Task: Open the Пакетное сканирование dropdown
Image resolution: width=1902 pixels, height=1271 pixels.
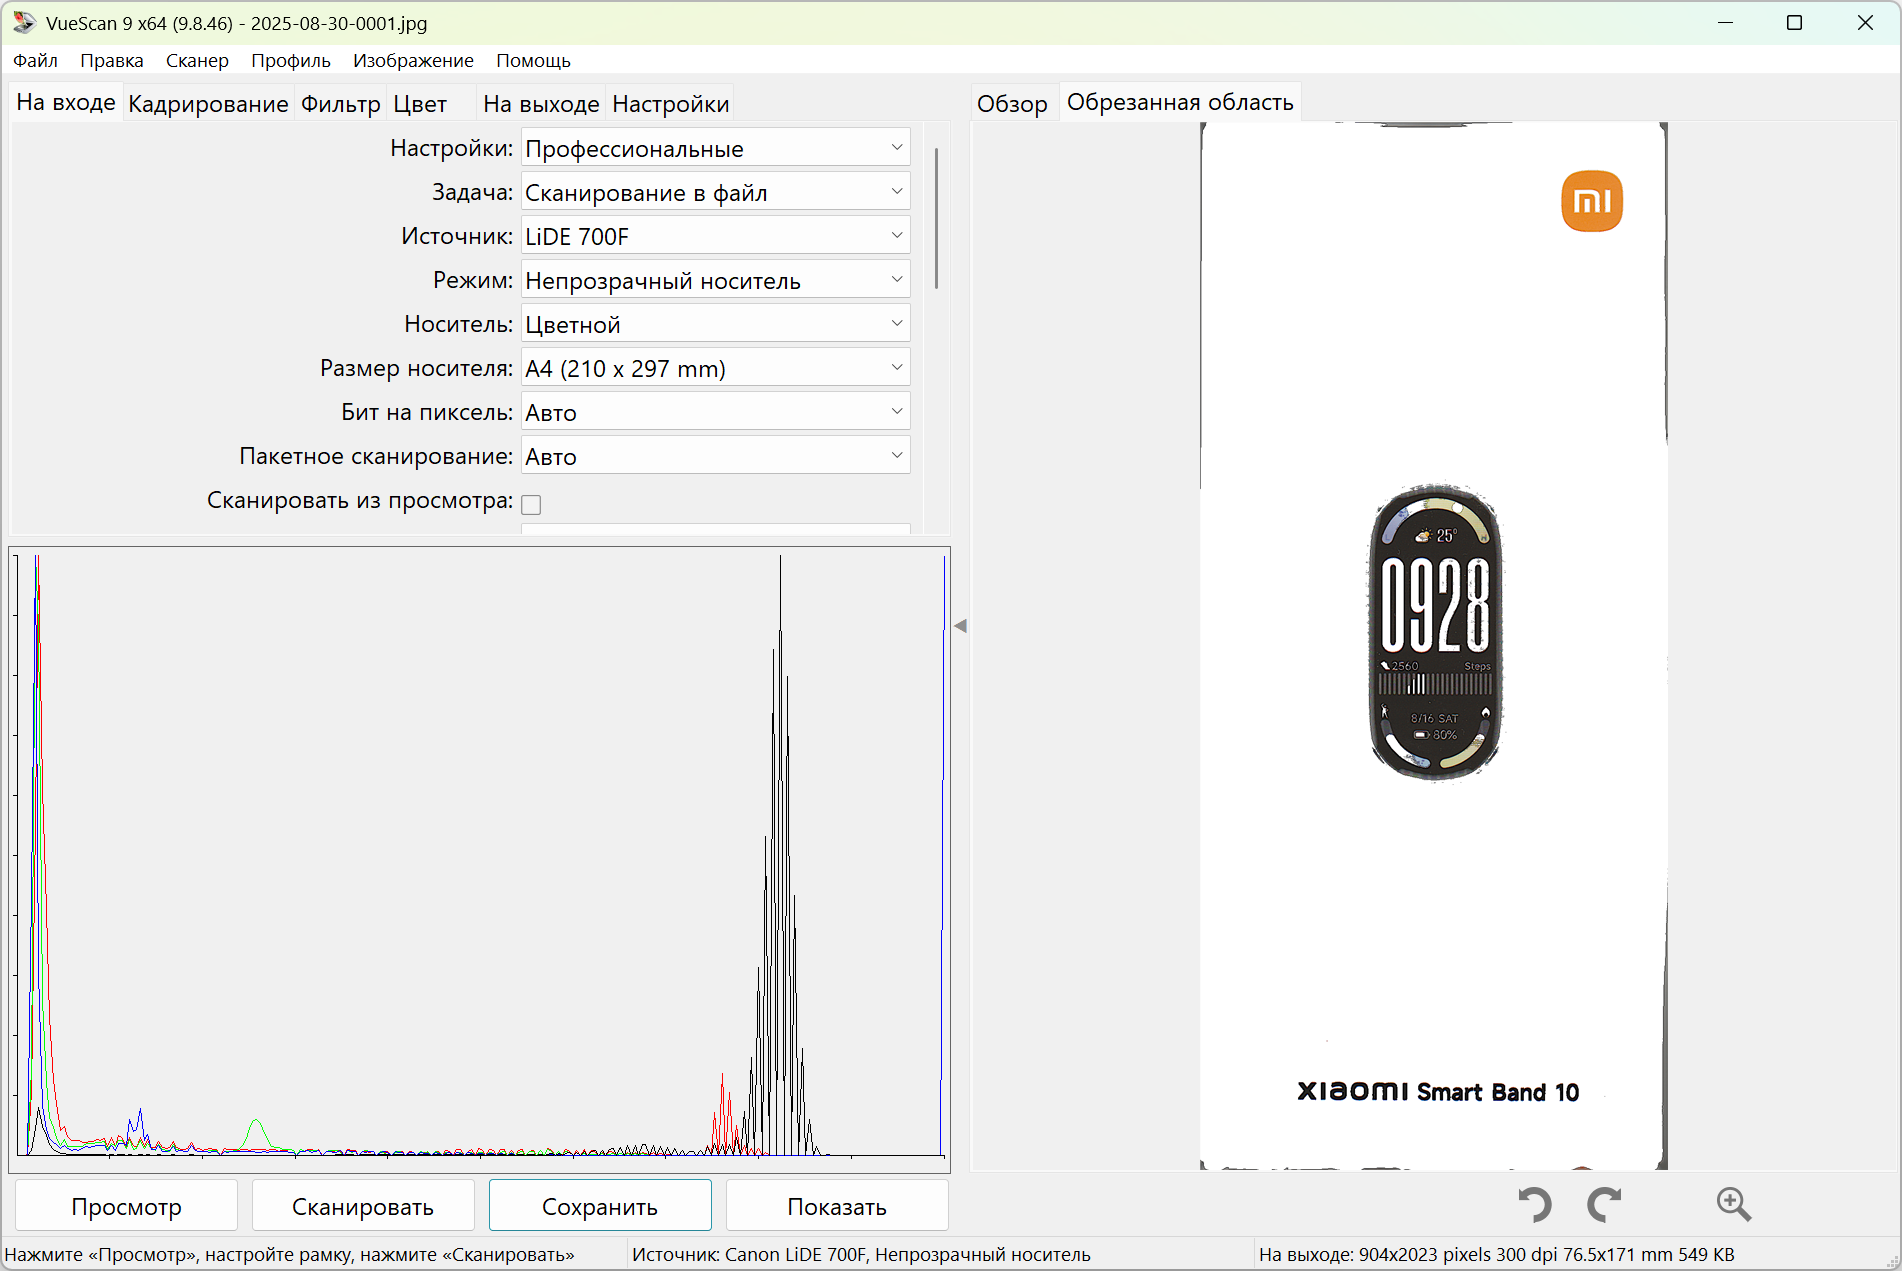Action: tap(716, 456)
